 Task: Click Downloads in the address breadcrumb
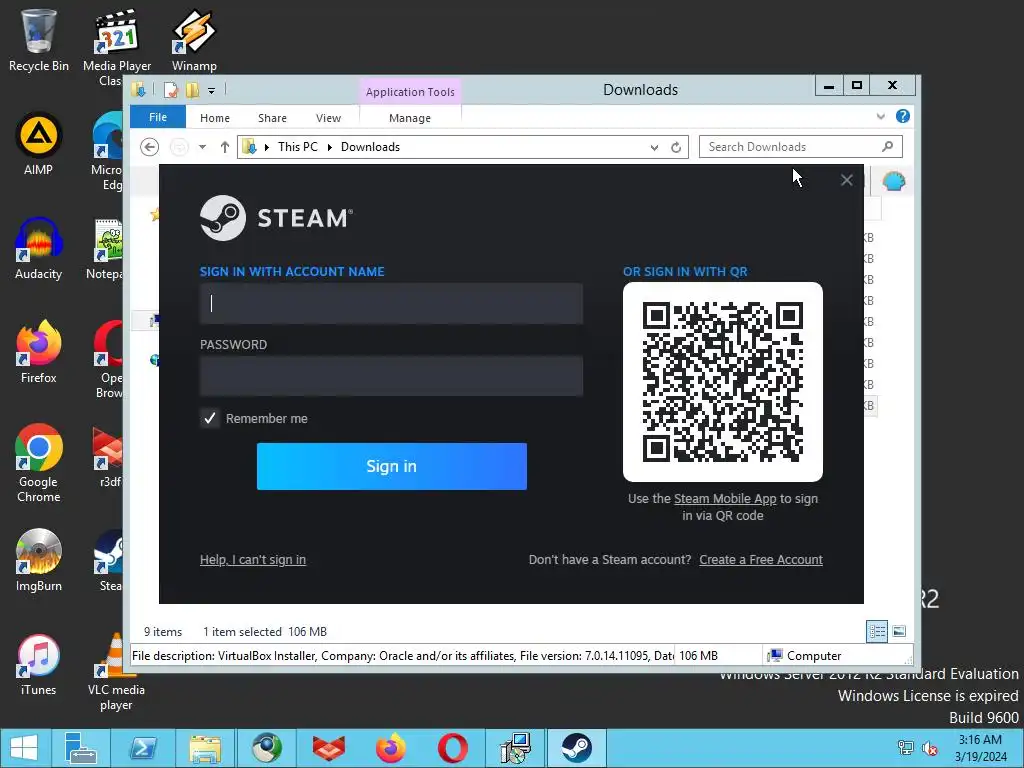point(370,147)
